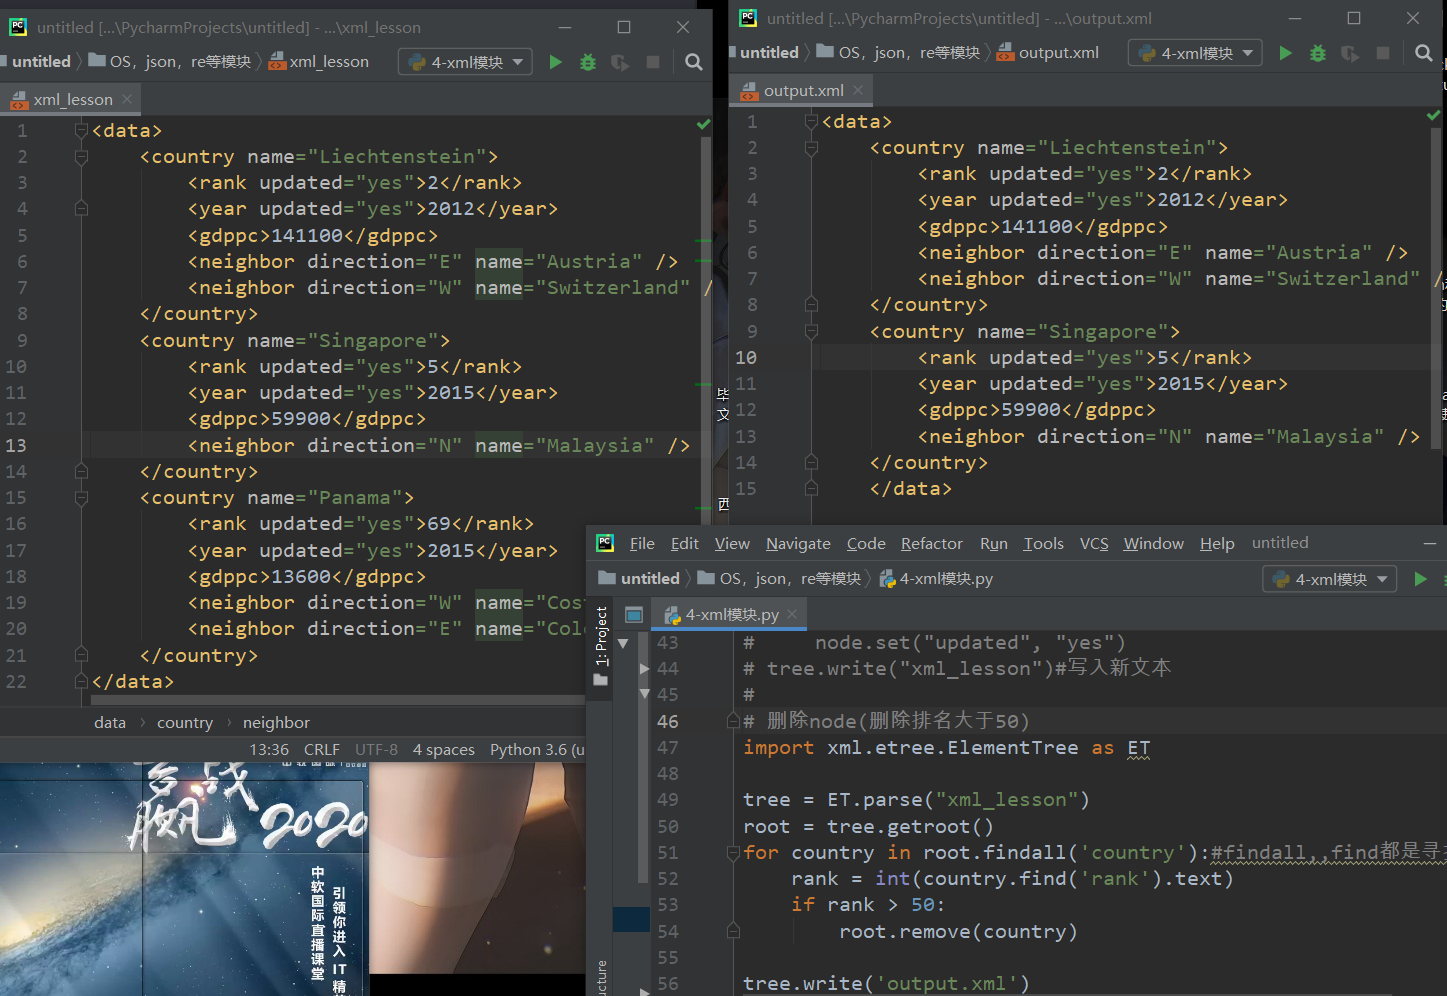1447x996 pixels.
Task: Click 'neighbor' in the XML breadcrumb bar
Action: tap(276, 722)
